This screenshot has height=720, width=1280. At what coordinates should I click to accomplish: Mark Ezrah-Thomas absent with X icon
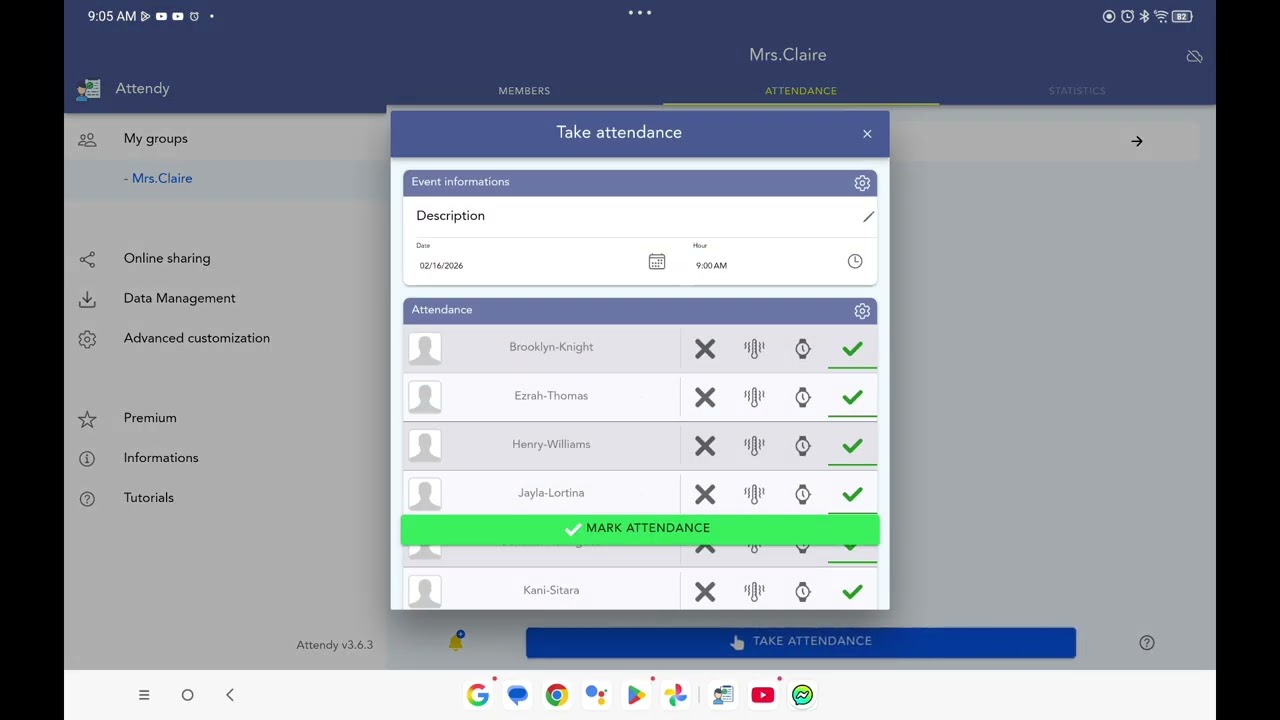click(x=705, y=397)
